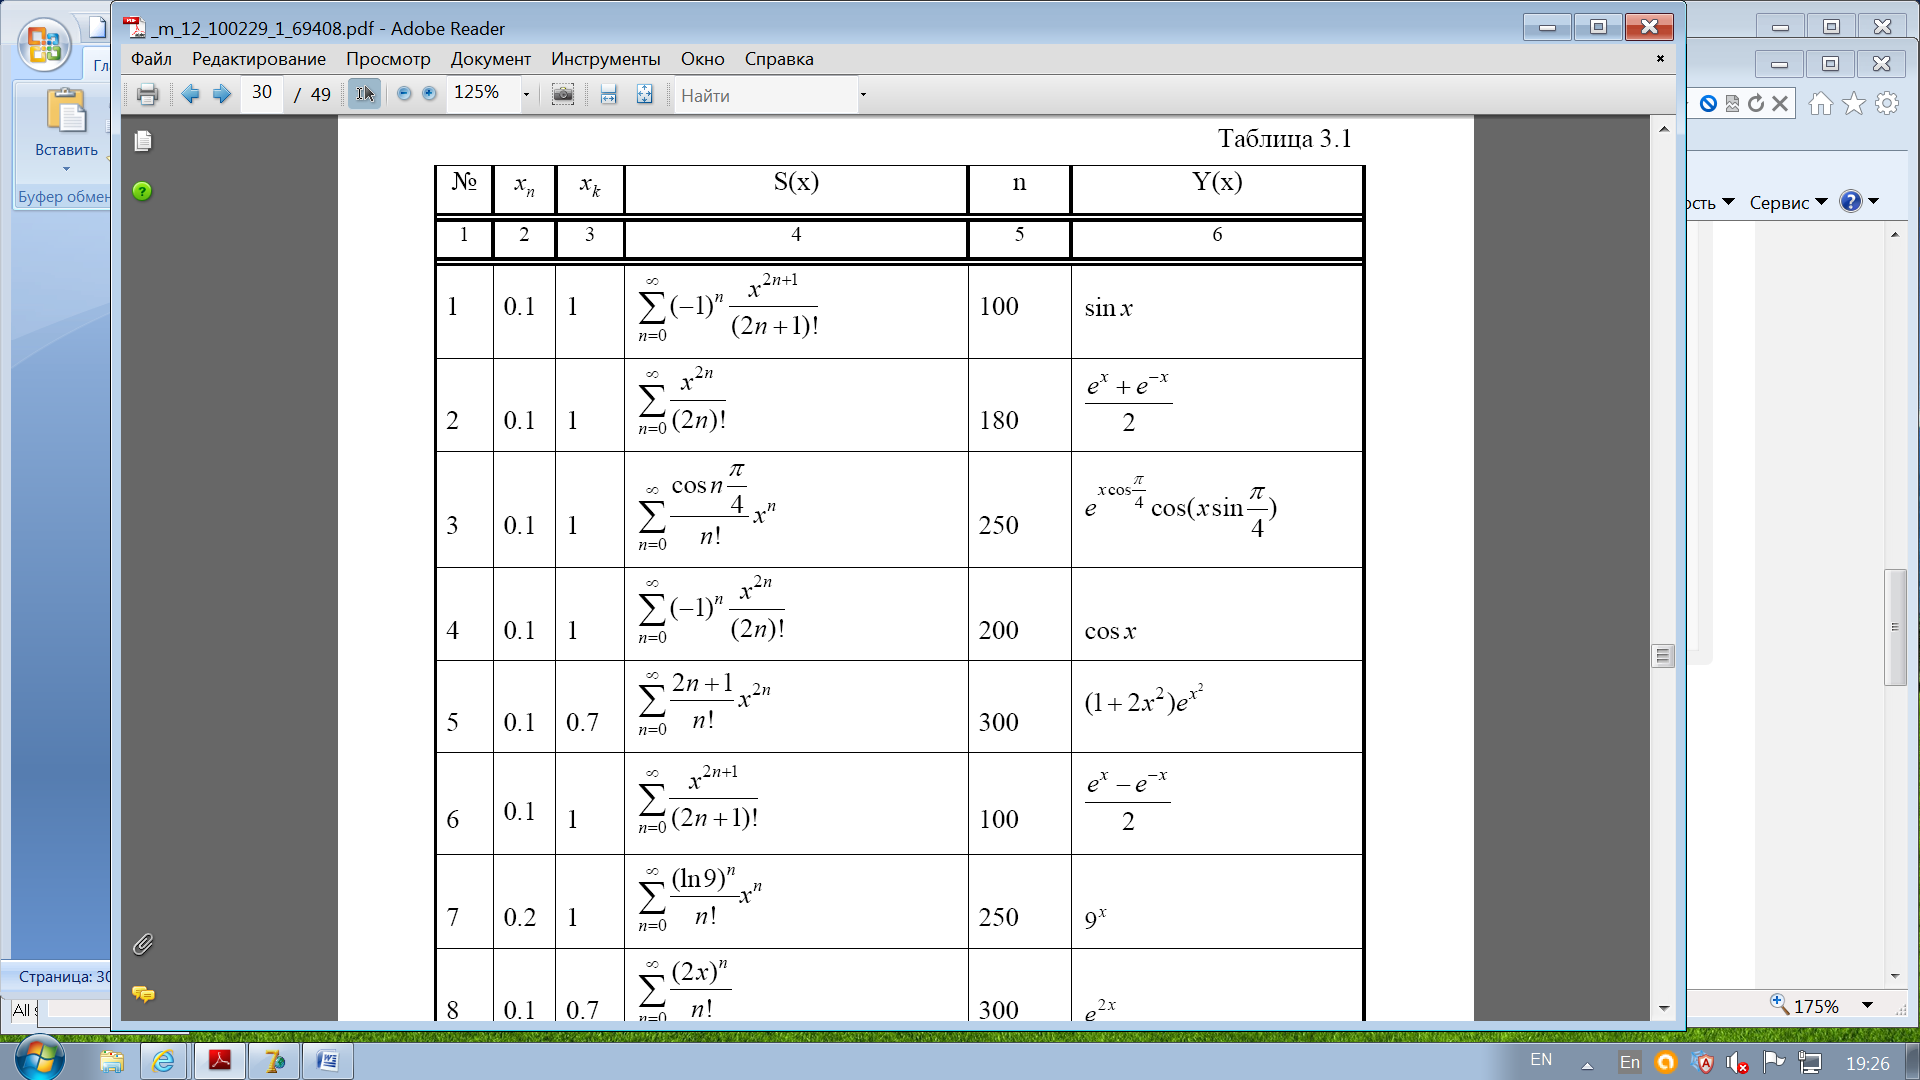The image size is (1920, 1080).
Task: Expand the zoom level dropdown arrow
Action: point(526,95)
